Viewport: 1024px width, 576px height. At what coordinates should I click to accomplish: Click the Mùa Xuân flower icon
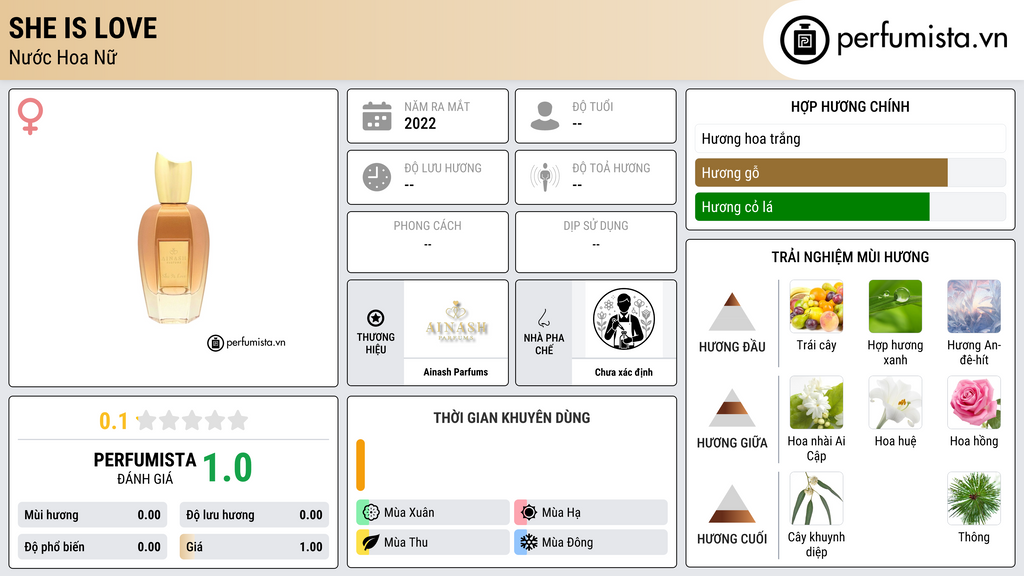[371, 513]
